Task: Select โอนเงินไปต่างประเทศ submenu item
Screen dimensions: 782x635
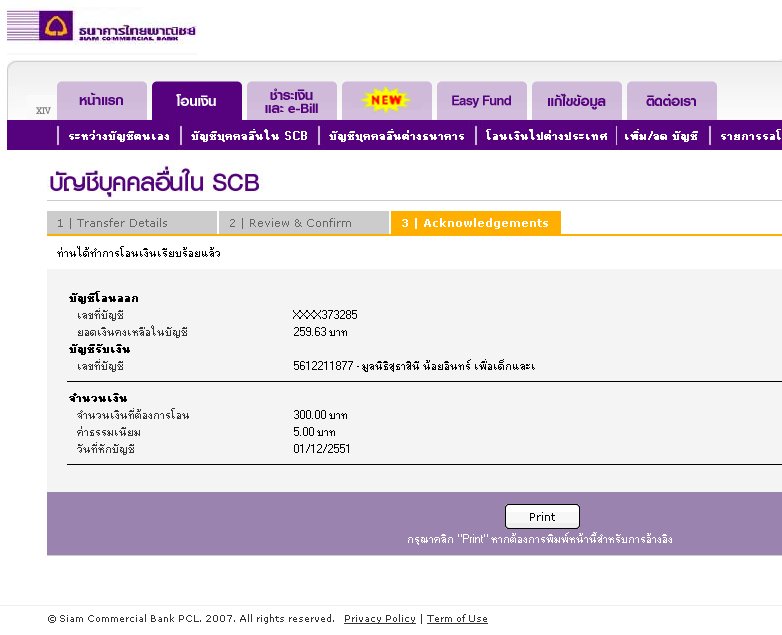Action: tap(546, 136)
